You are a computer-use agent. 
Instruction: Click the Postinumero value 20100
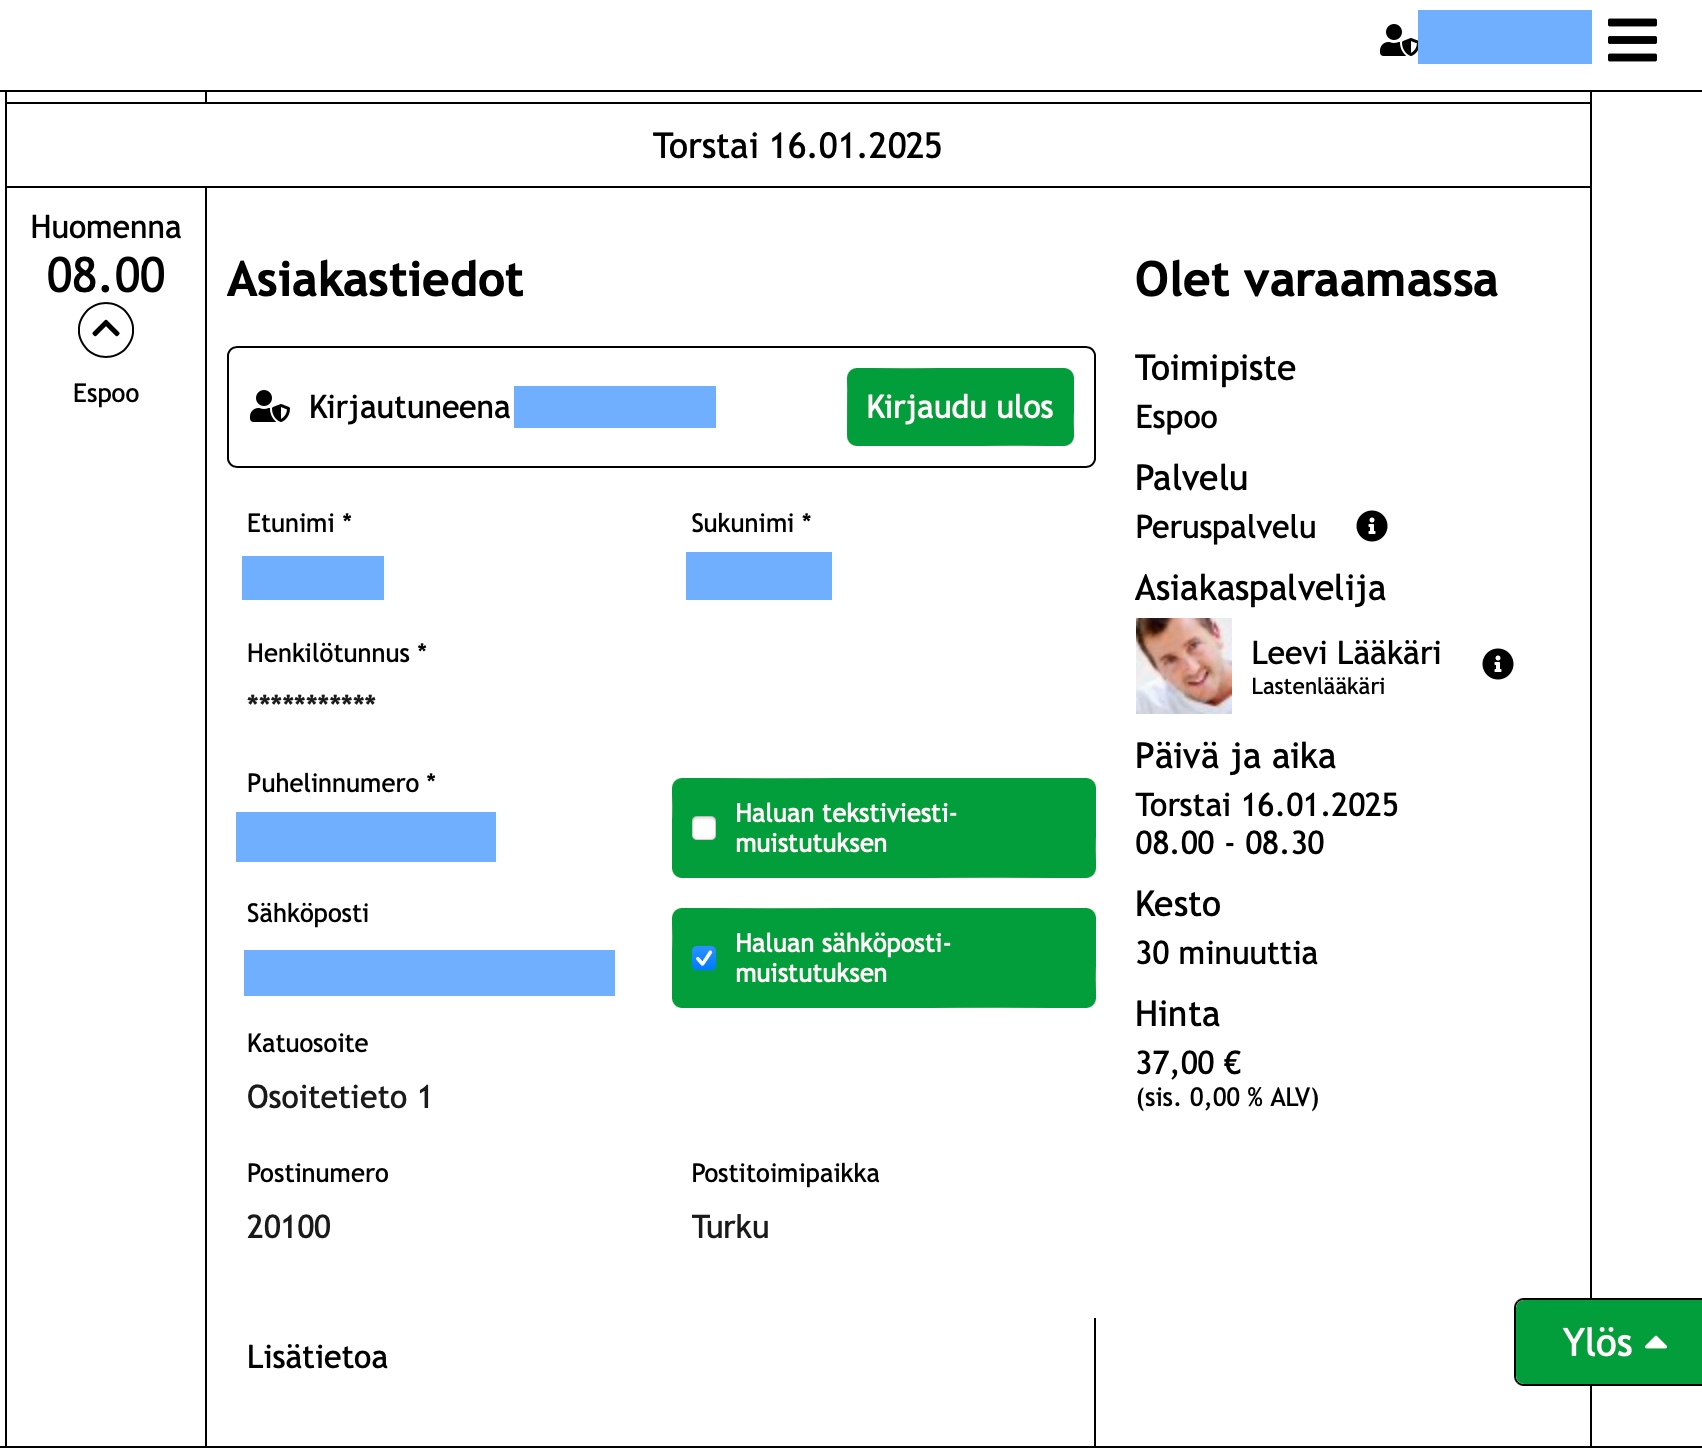289,1227
